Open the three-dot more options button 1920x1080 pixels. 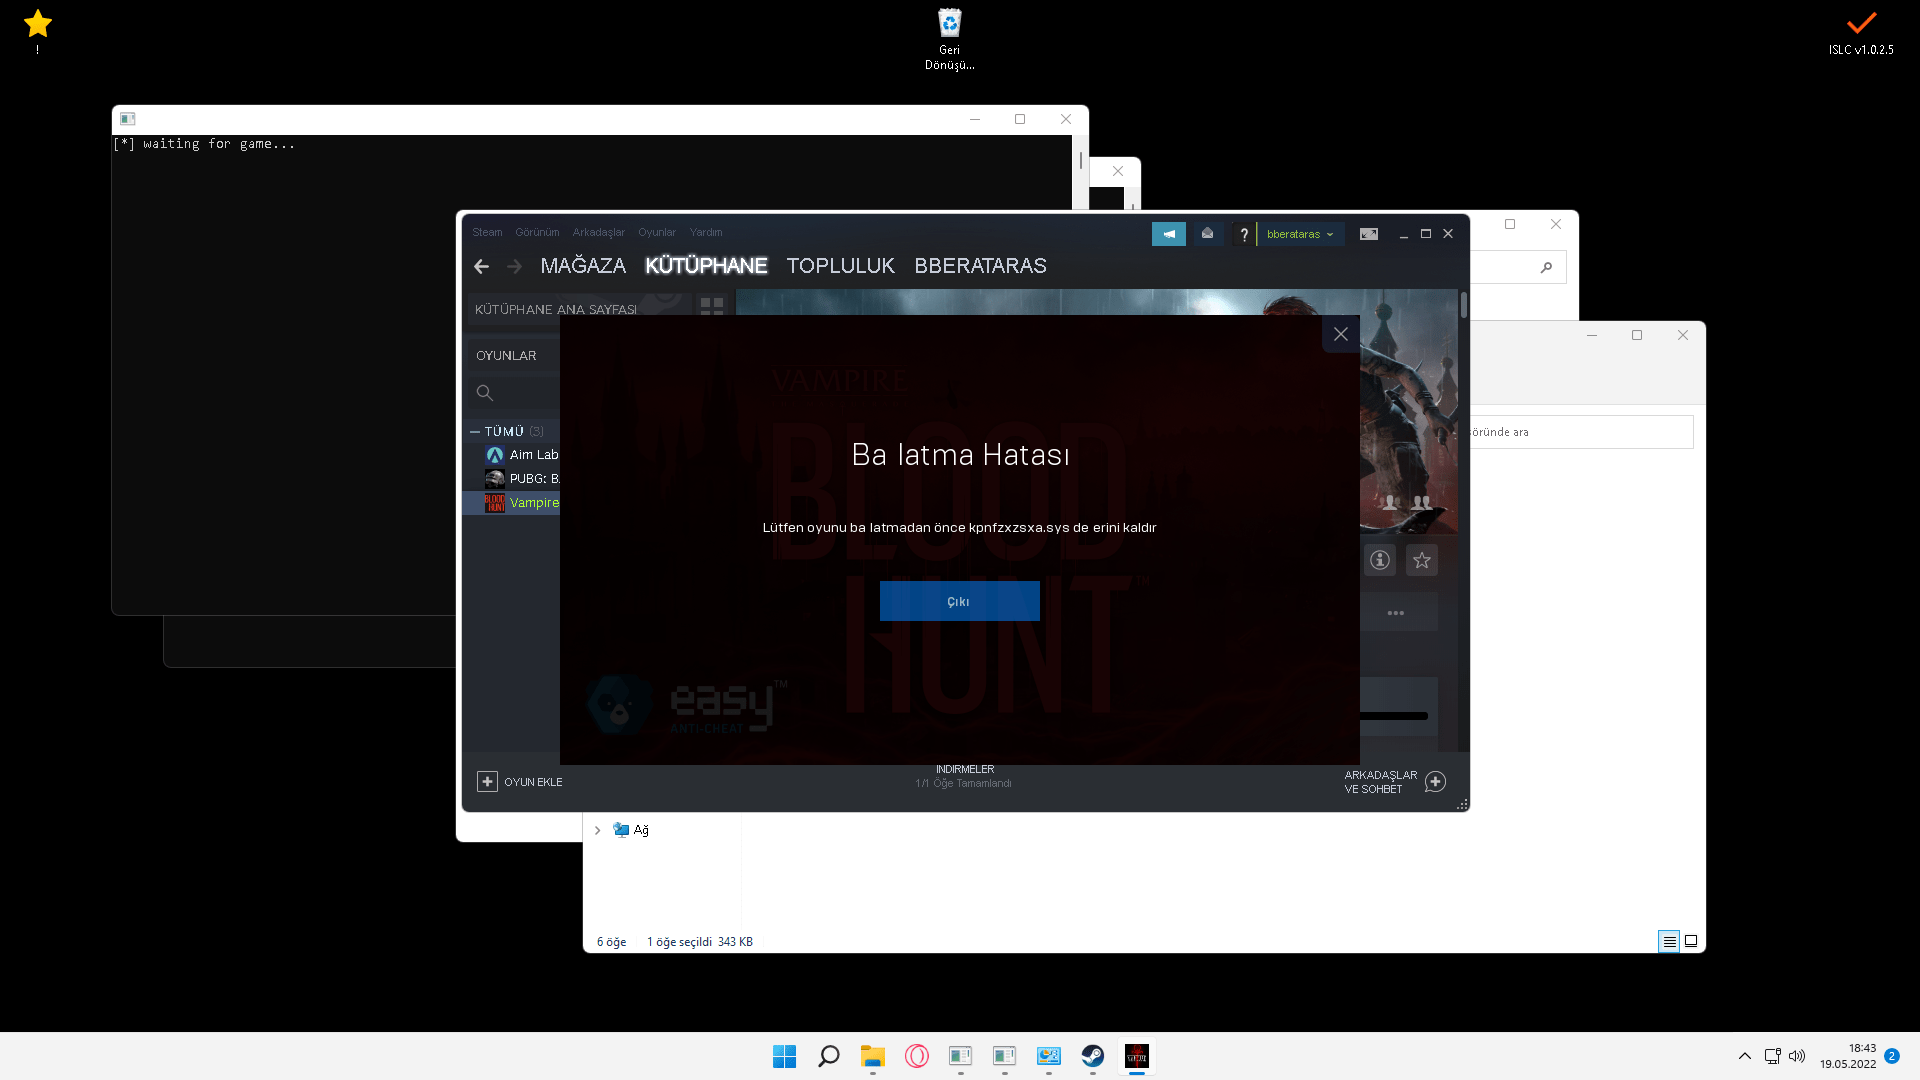pyautogui.click(x=1396, y=612)
